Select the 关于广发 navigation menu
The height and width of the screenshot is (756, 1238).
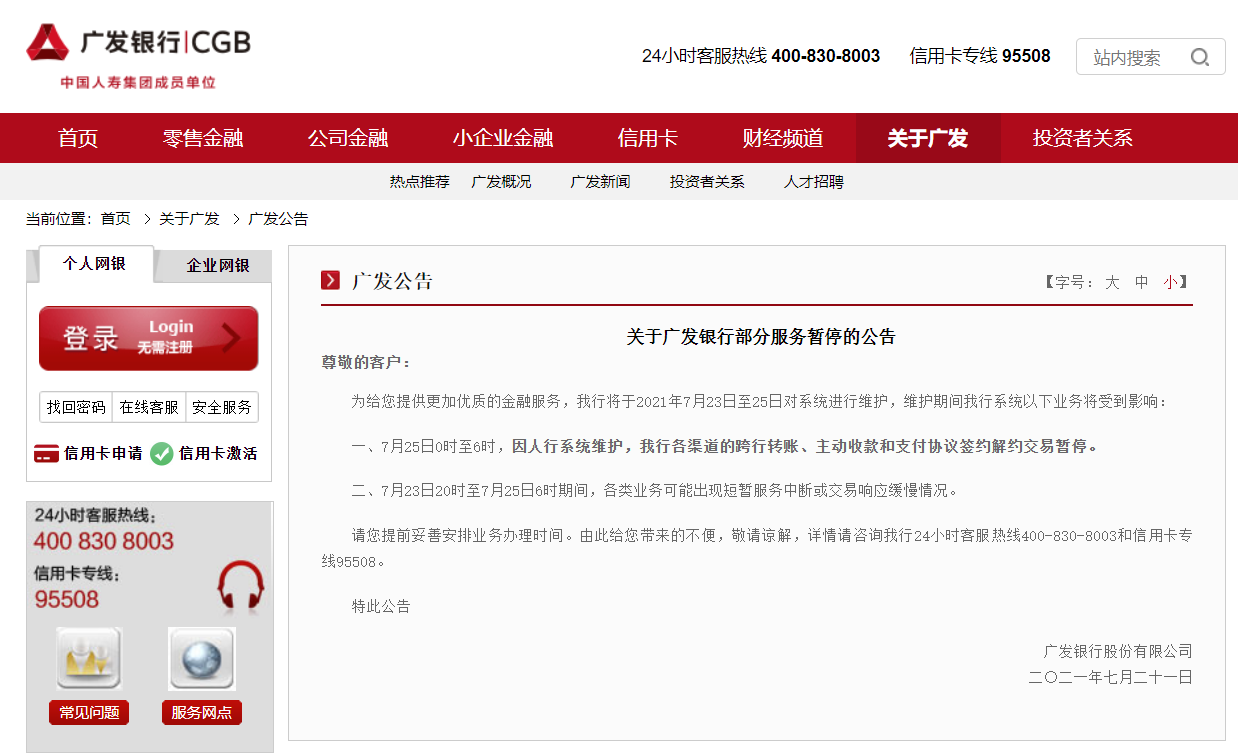click(928, 138)
